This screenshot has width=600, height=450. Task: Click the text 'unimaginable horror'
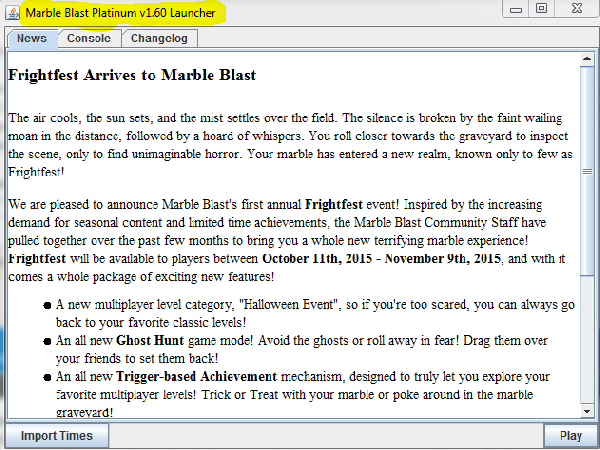pos(186,154)
